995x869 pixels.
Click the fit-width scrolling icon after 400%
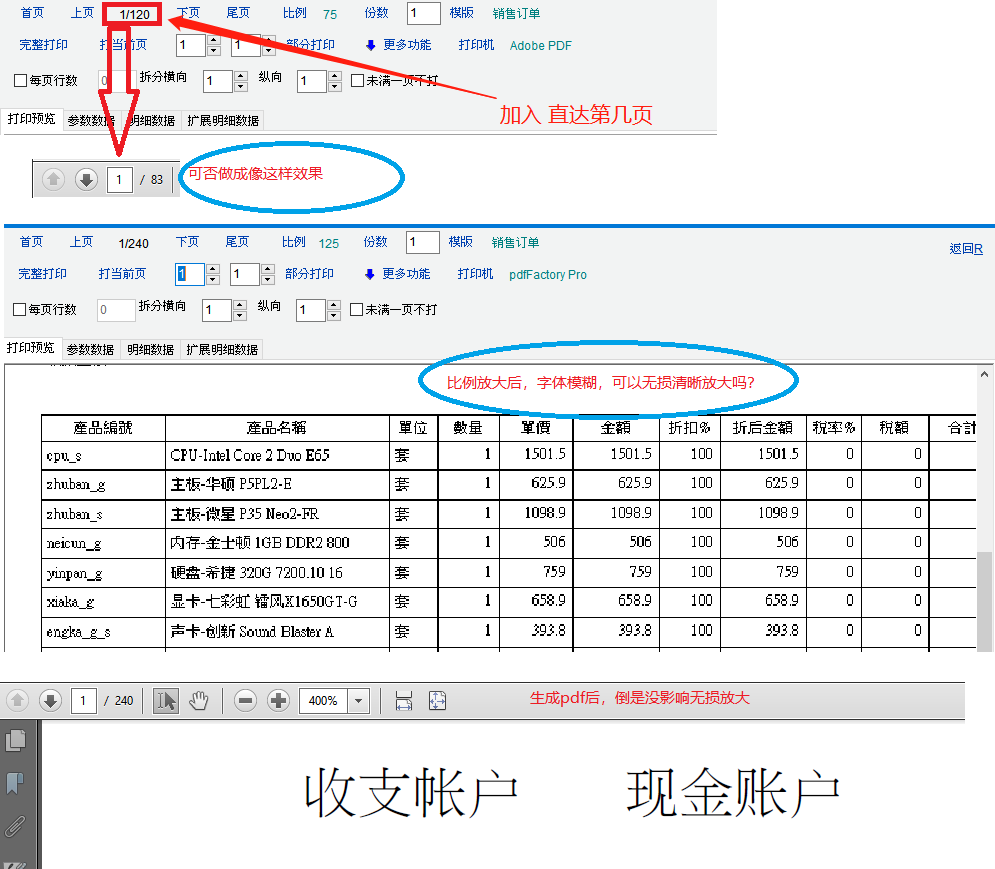pos(404,700)
